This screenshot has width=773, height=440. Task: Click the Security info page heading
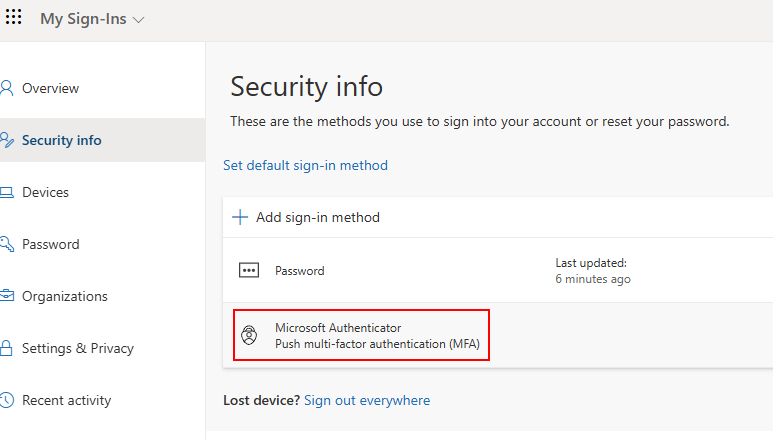point(307,87)
